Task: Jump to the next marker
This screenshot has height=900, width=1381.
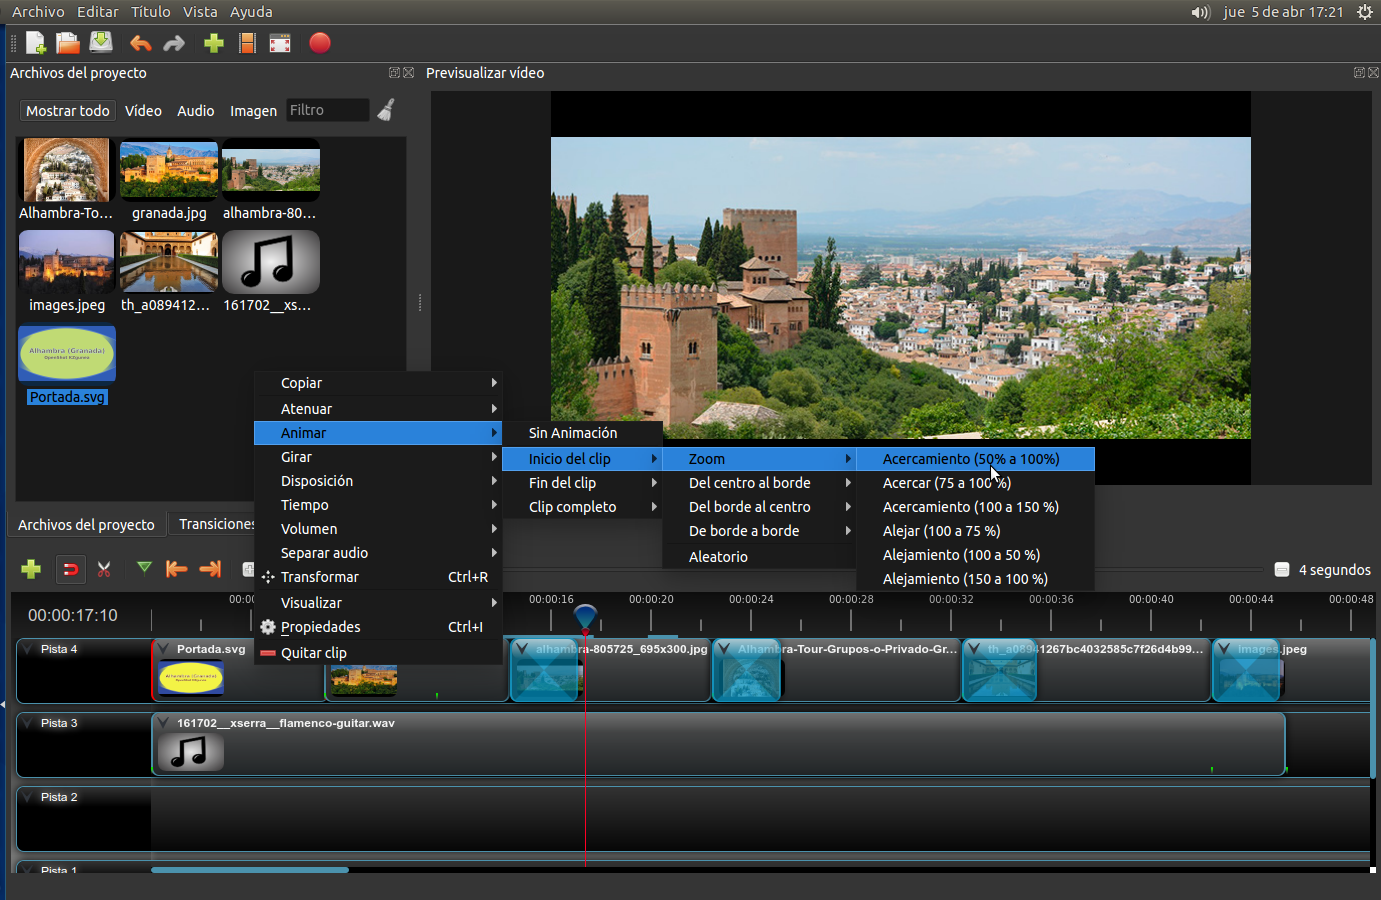Action: point(210,569)
